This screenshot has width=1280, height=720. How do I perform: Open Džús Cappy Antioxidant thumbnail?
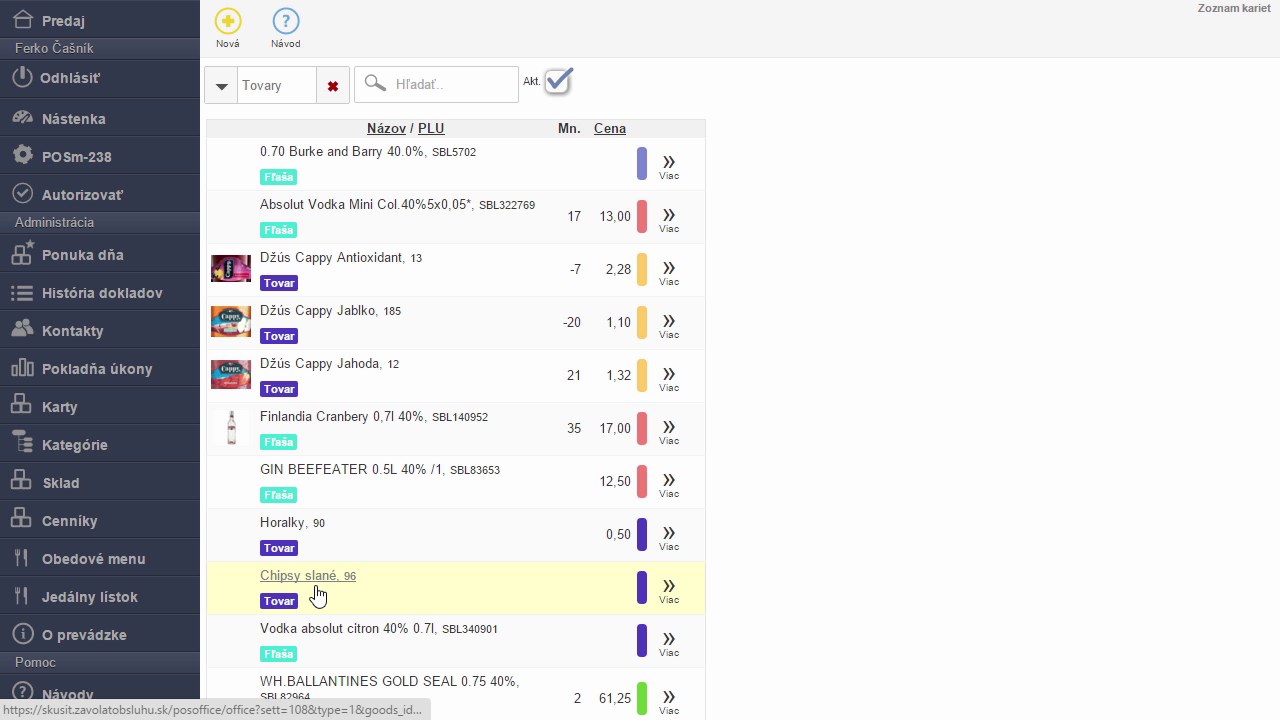[231, 268]
